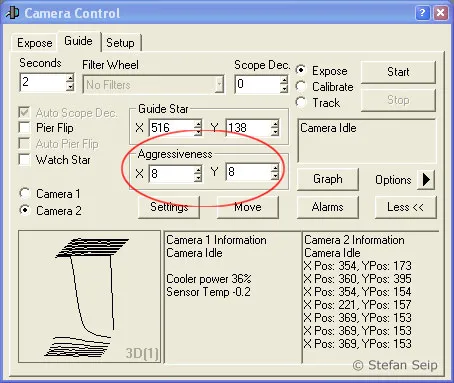Increase Guide Star Y value
This screenshot has width=454, height=383.
[275, 124]
